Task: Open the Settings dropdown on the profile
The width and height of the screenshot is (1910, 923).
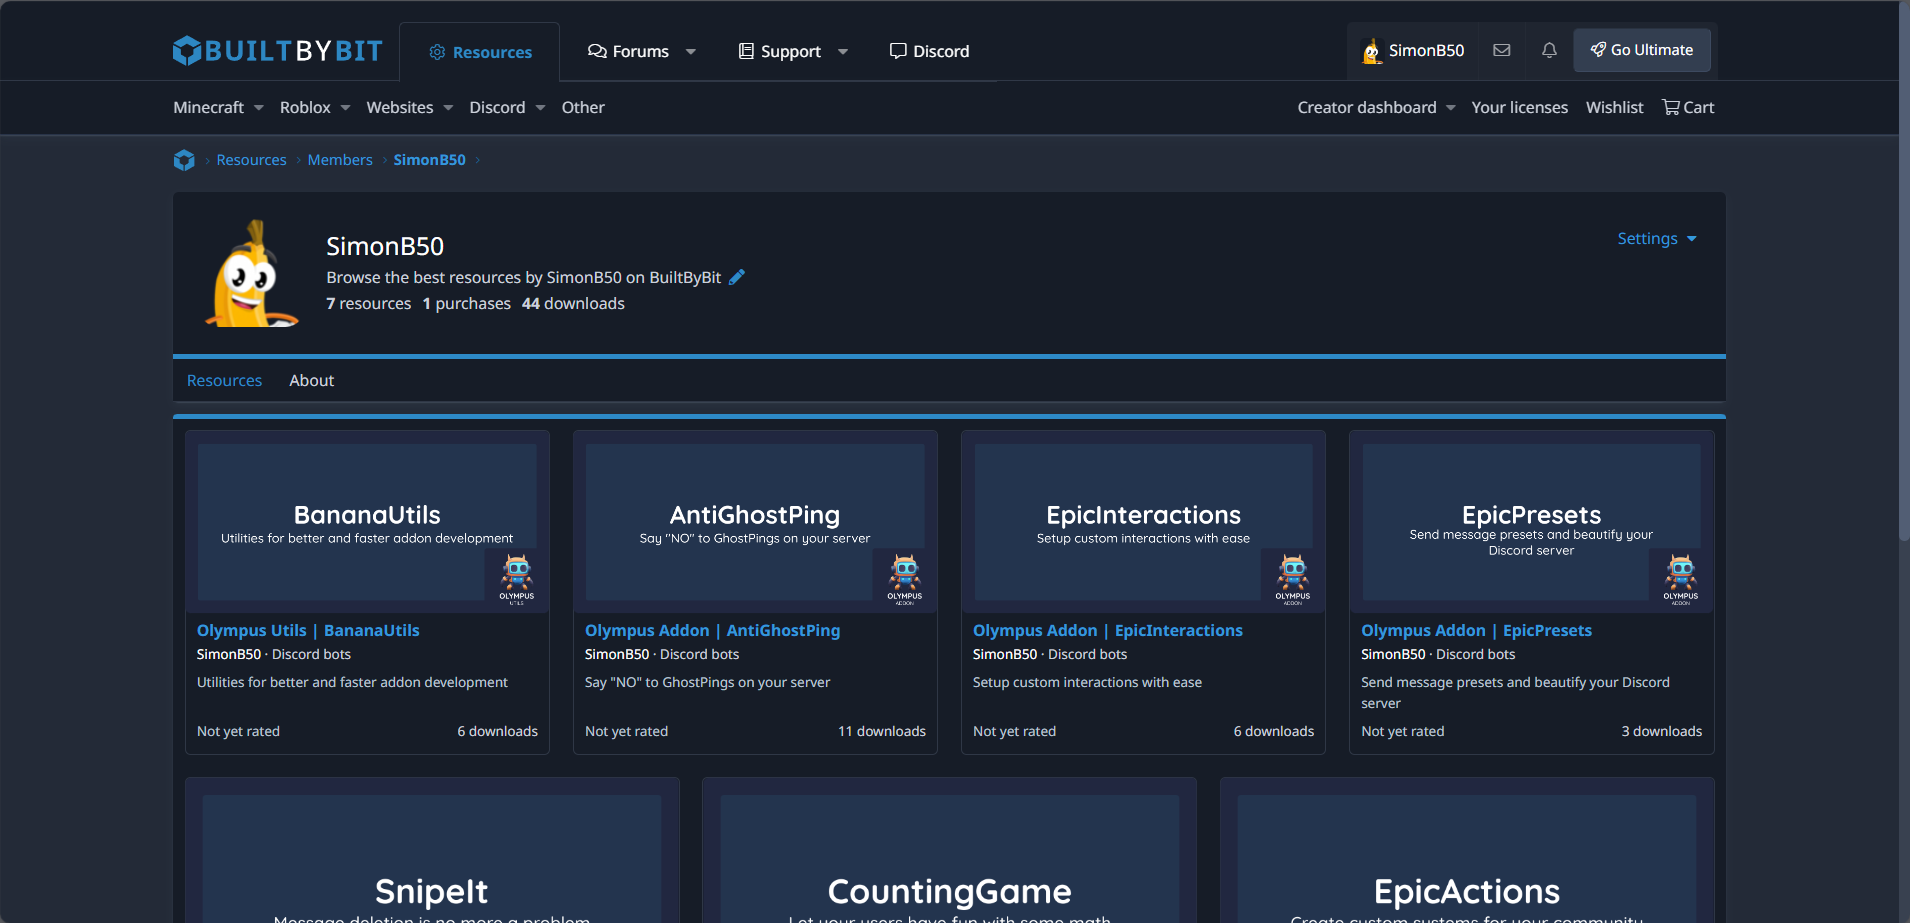Action: pyautogui.click(x=1656, y=238)
